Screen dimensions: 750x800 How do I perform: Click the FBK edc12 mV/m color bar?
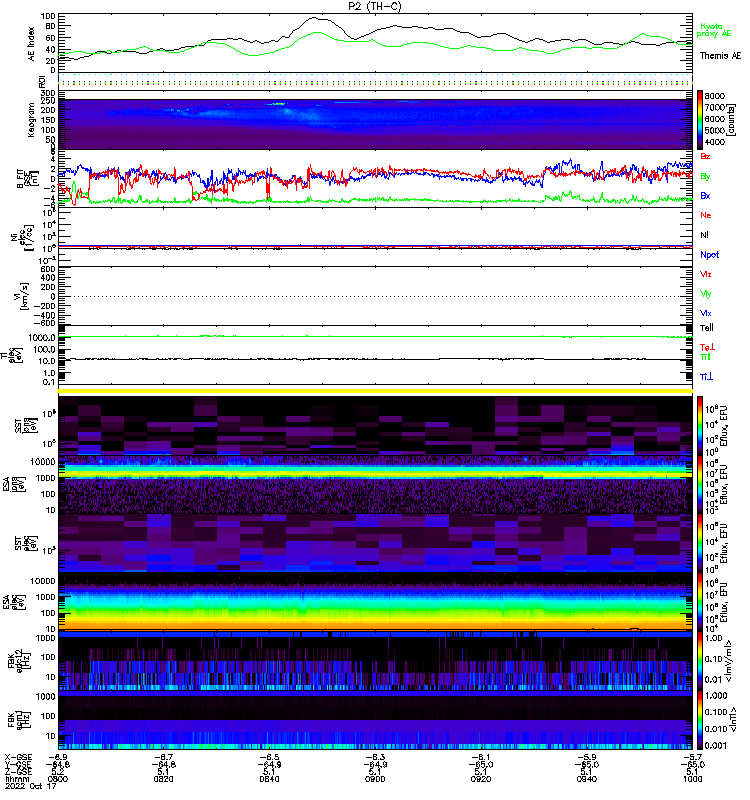[x=700, y=661]
